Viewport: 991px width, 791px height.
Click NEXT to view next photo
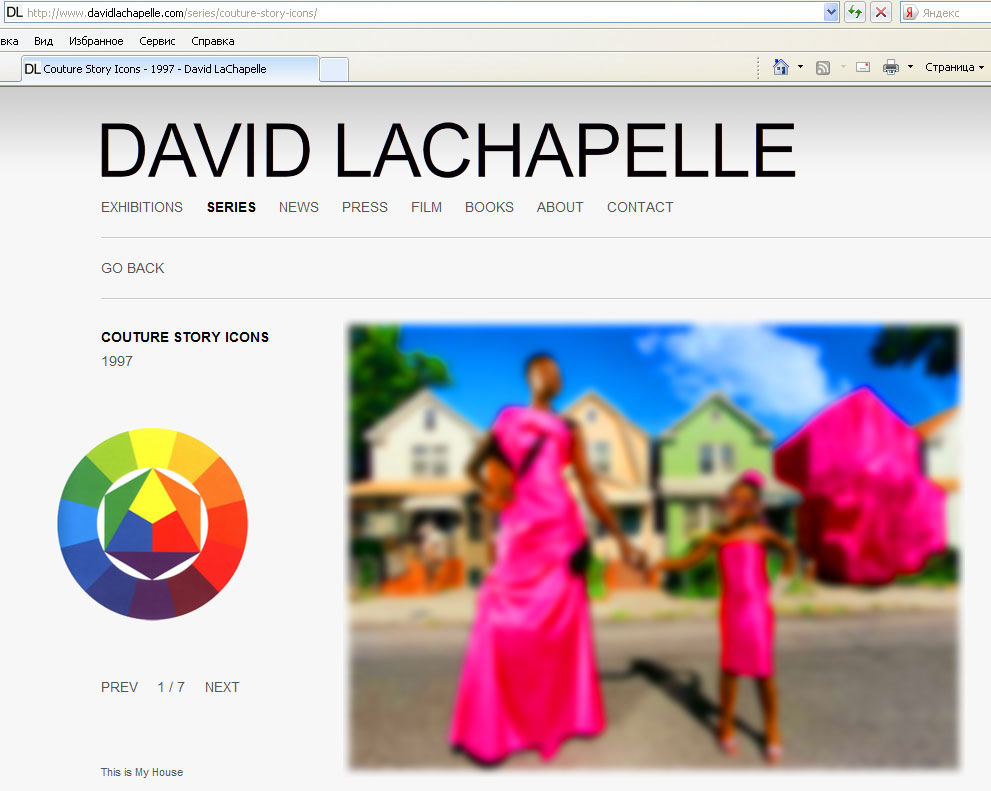222,687
